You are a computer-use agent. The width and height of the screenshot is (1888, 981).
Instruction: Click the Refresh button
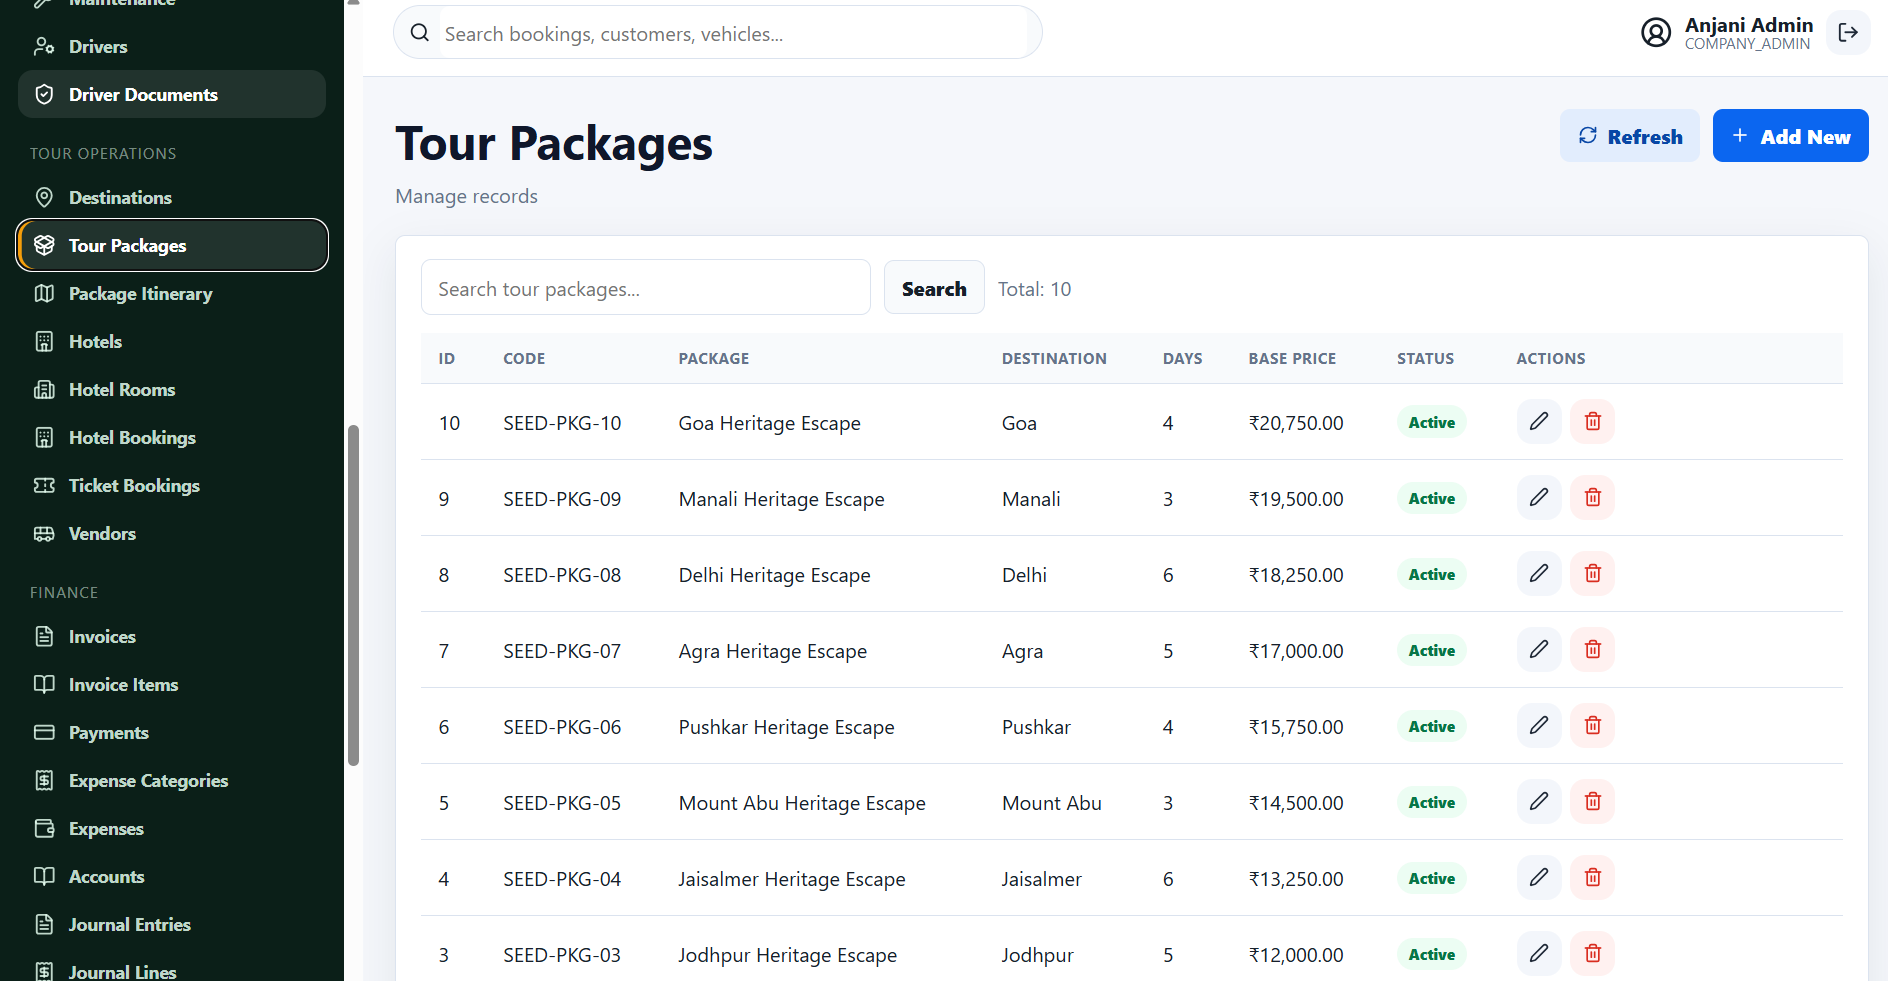coord(1630,136)
